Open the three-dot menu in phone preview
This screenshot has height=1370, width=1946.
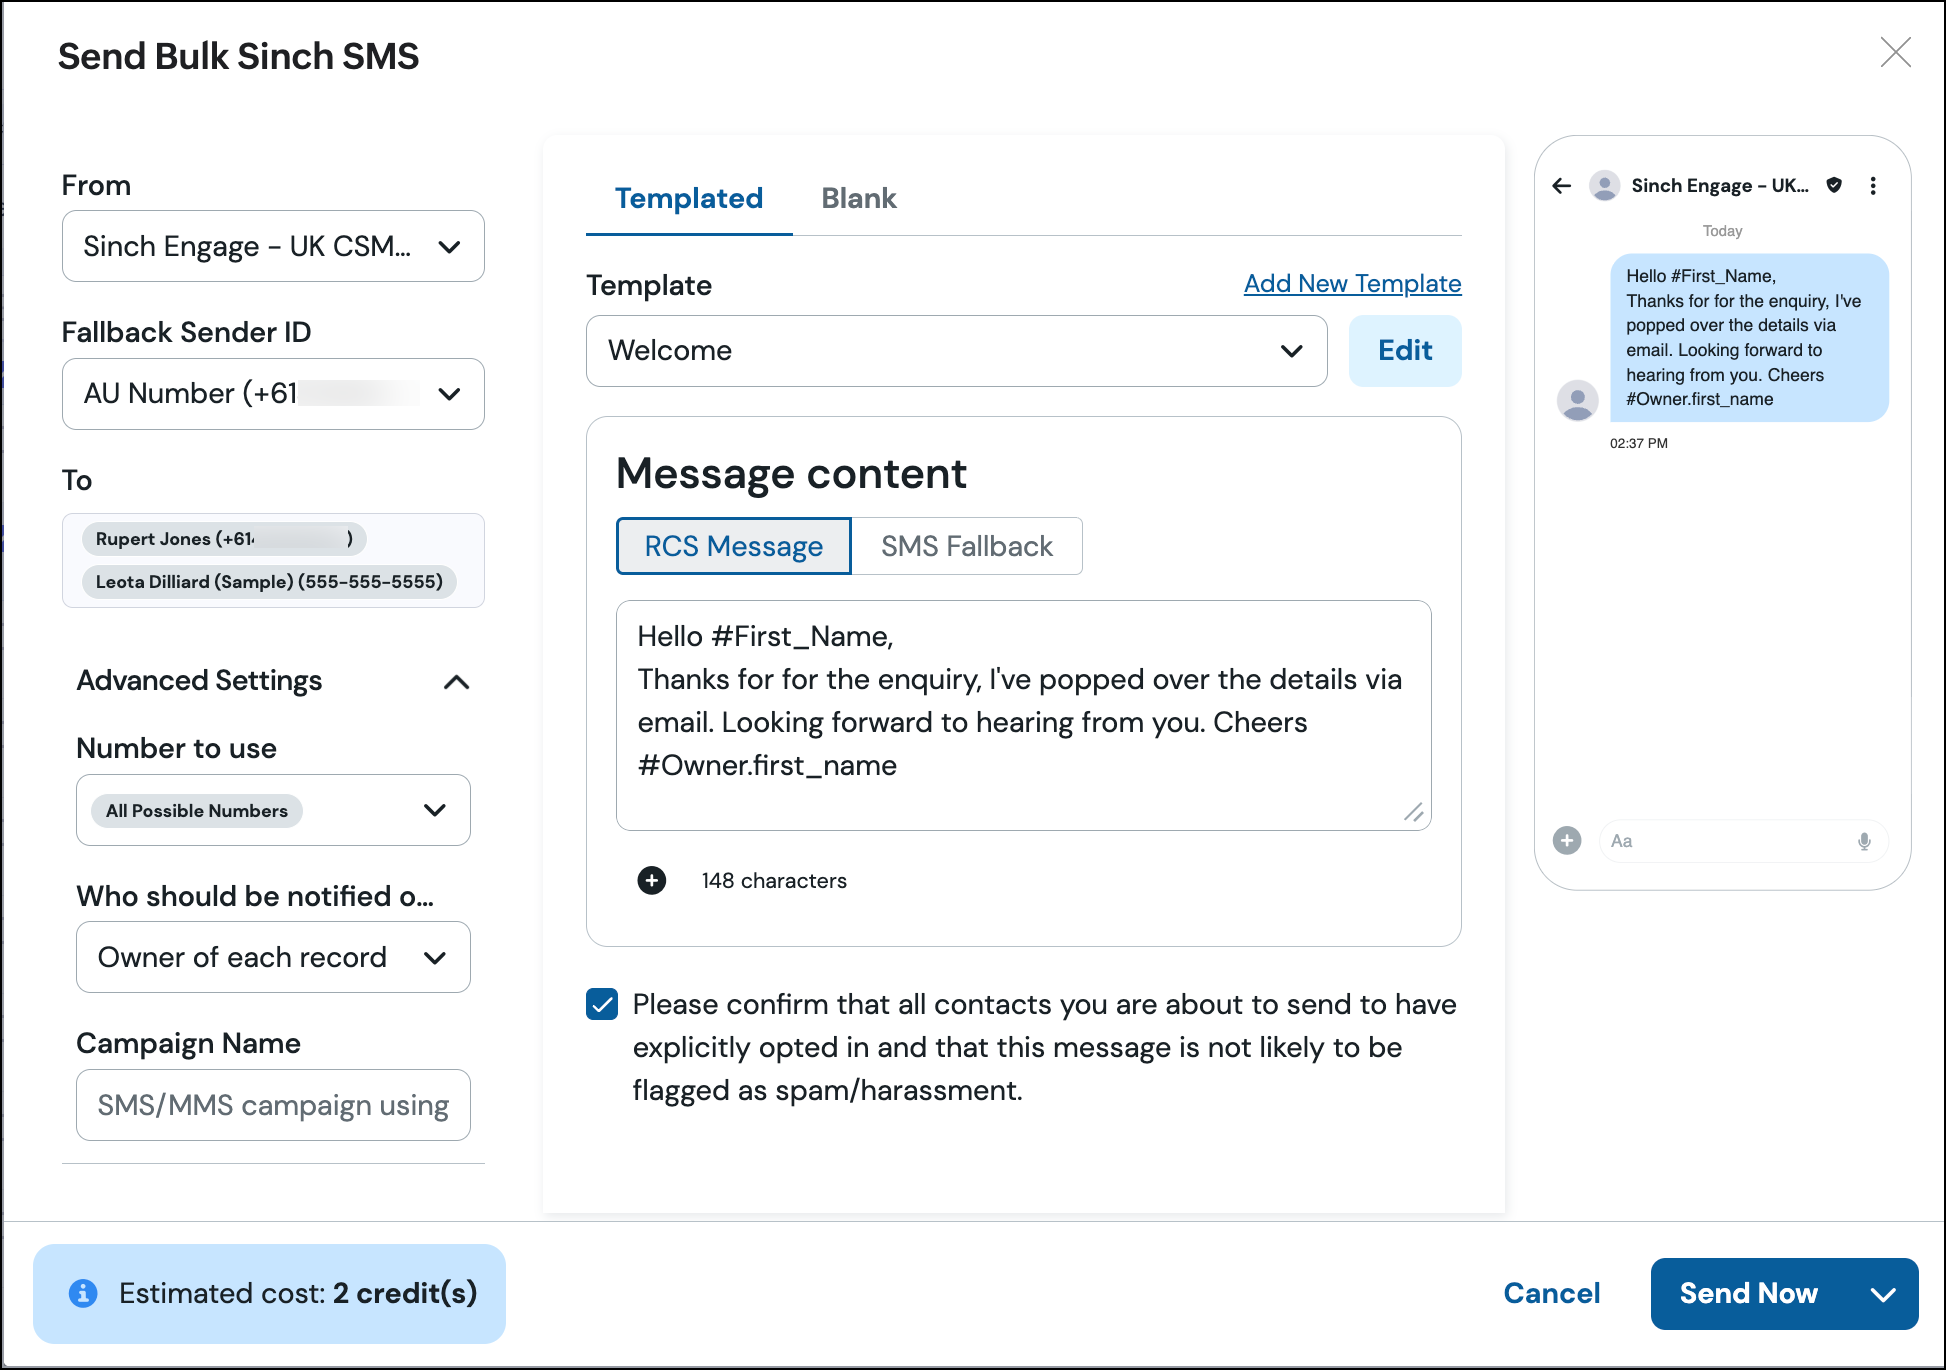coord(1873,186)
